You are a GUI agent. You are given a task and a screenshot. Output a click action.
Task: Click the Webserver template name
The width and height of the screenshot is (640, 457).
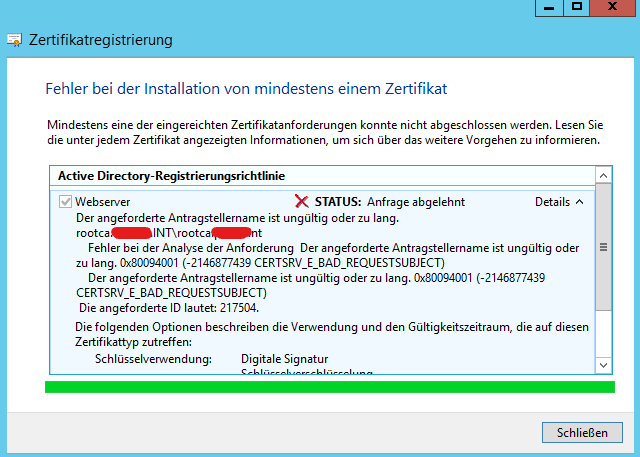point(102,202)
